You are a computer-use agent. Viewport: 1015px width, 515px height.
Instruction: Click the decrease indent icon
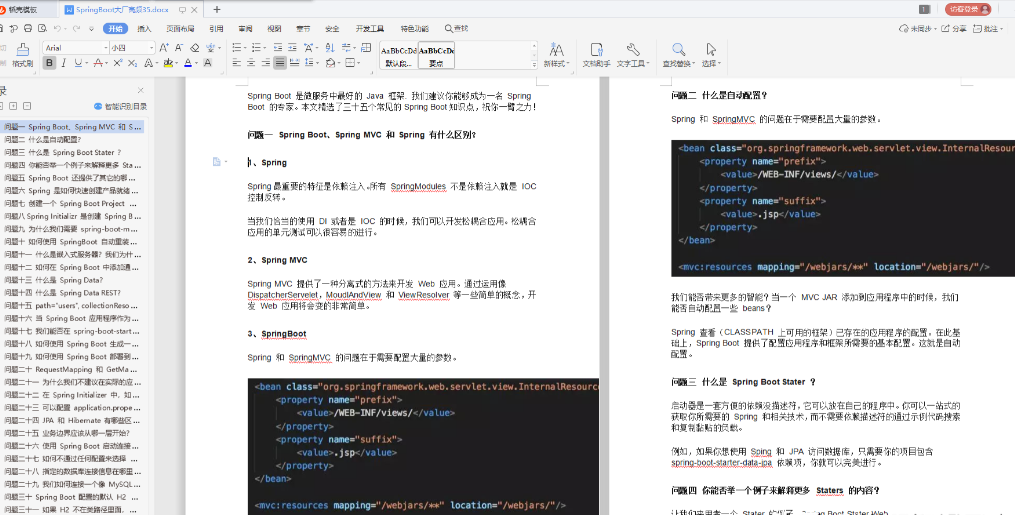tap(278, 47)
